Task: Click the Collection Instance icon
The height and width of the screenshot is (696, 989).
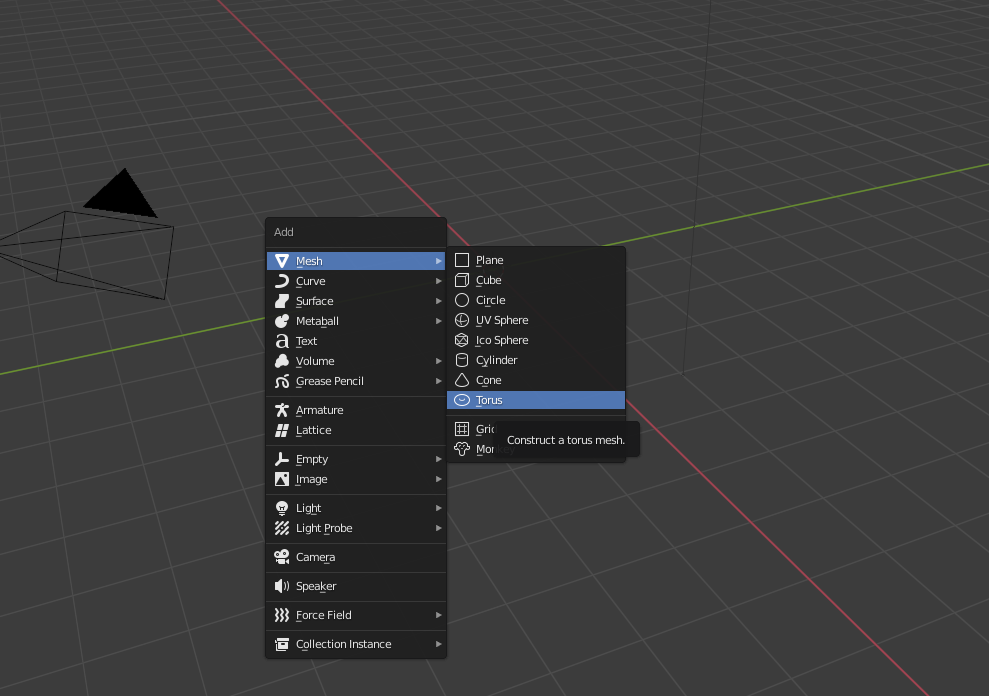Action: [282, 644]
